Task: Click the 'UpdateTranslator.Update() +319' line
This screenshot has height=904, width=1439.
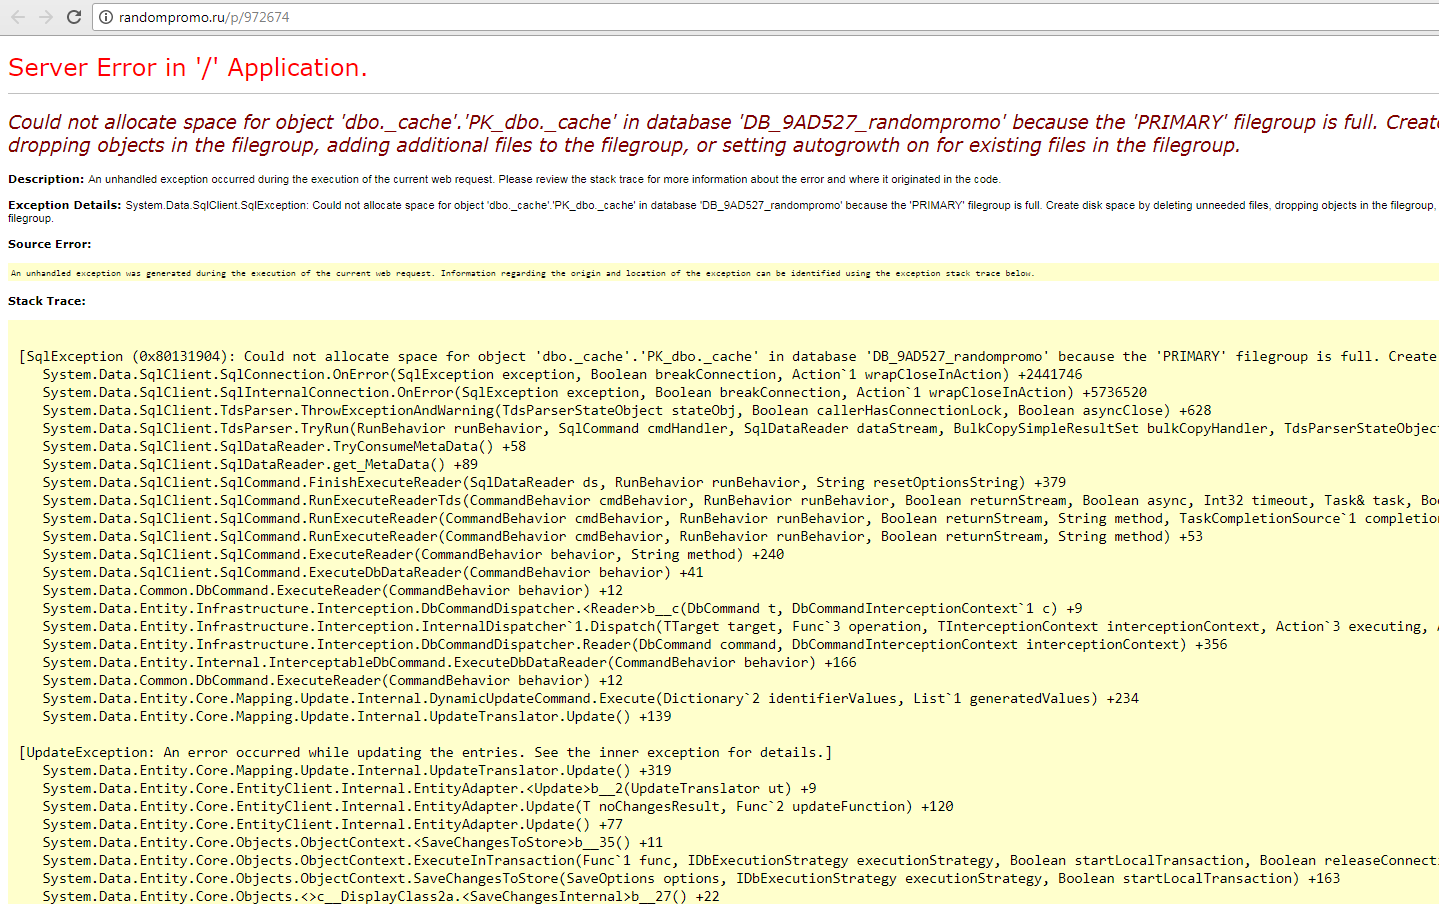Action: coord(357,770)
